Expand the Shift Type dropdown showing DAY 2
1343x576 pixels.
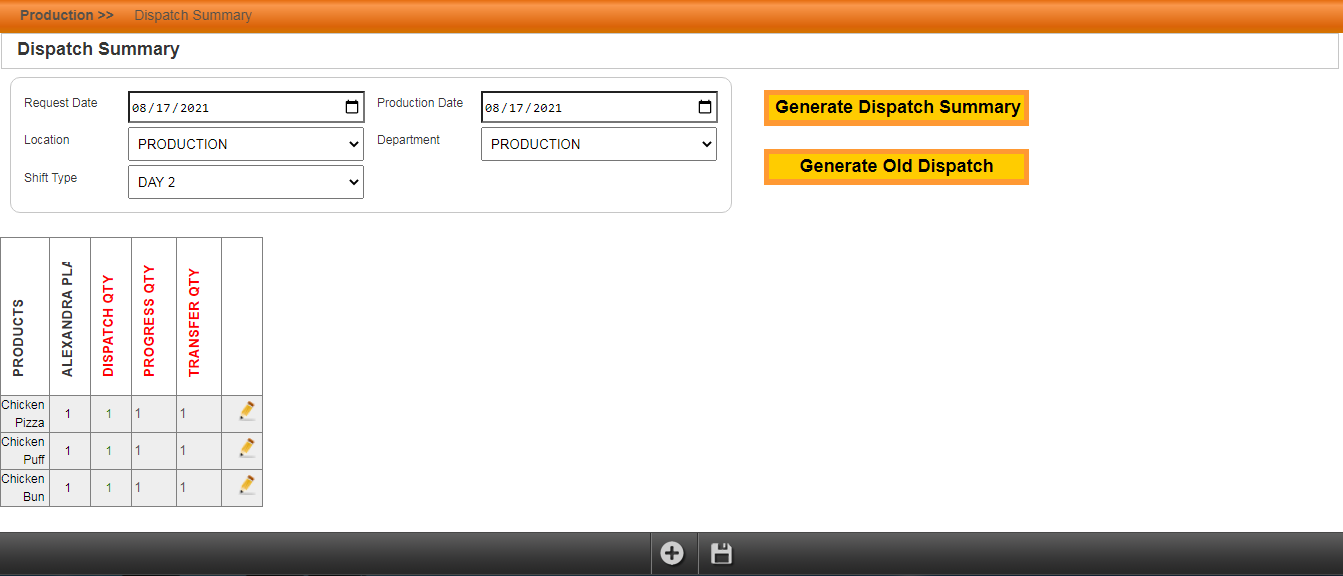(246, 182)
